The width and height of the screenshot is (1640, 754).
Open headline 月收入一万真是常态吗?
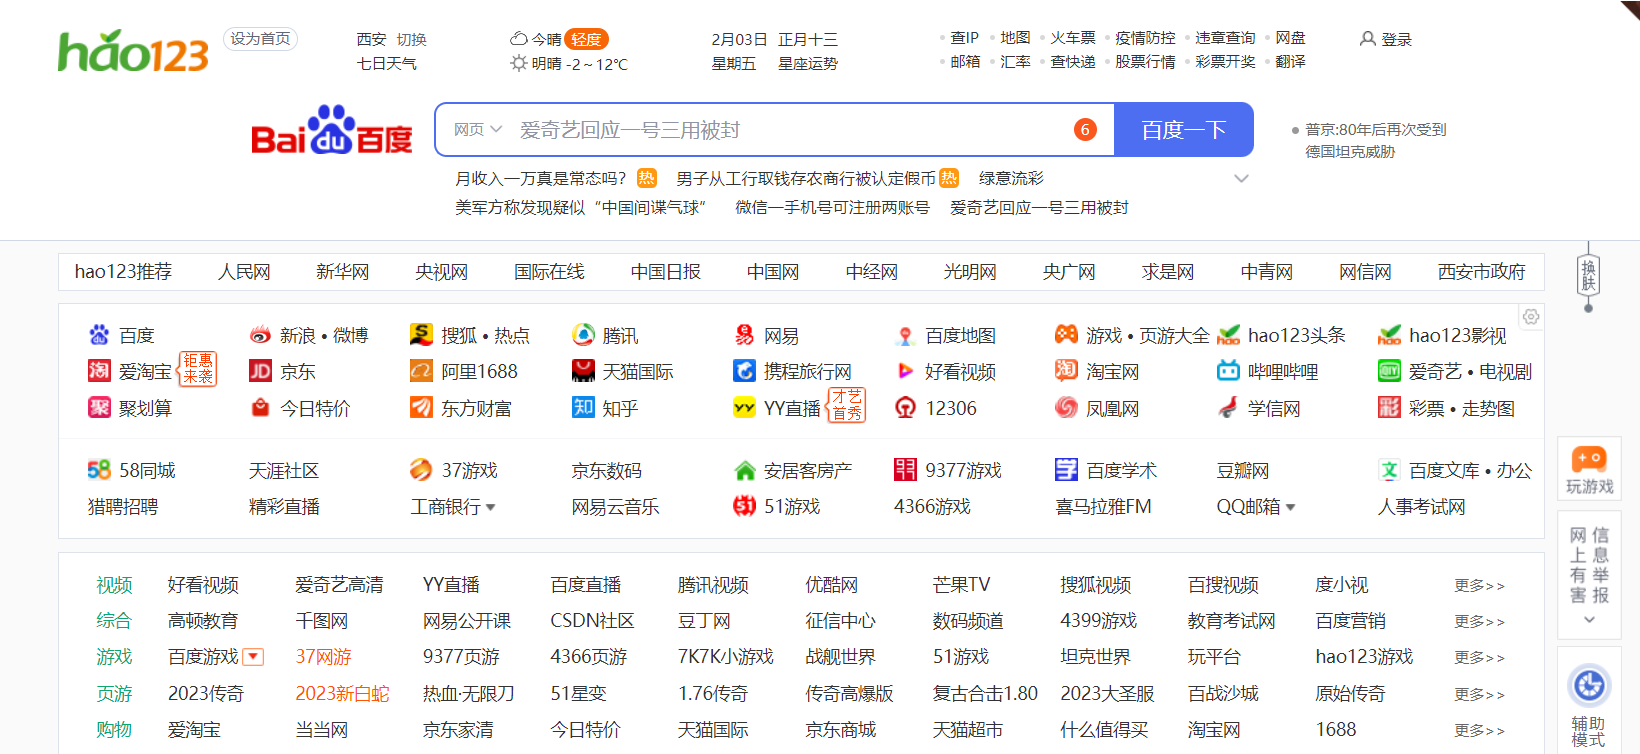tap(540, 178)
